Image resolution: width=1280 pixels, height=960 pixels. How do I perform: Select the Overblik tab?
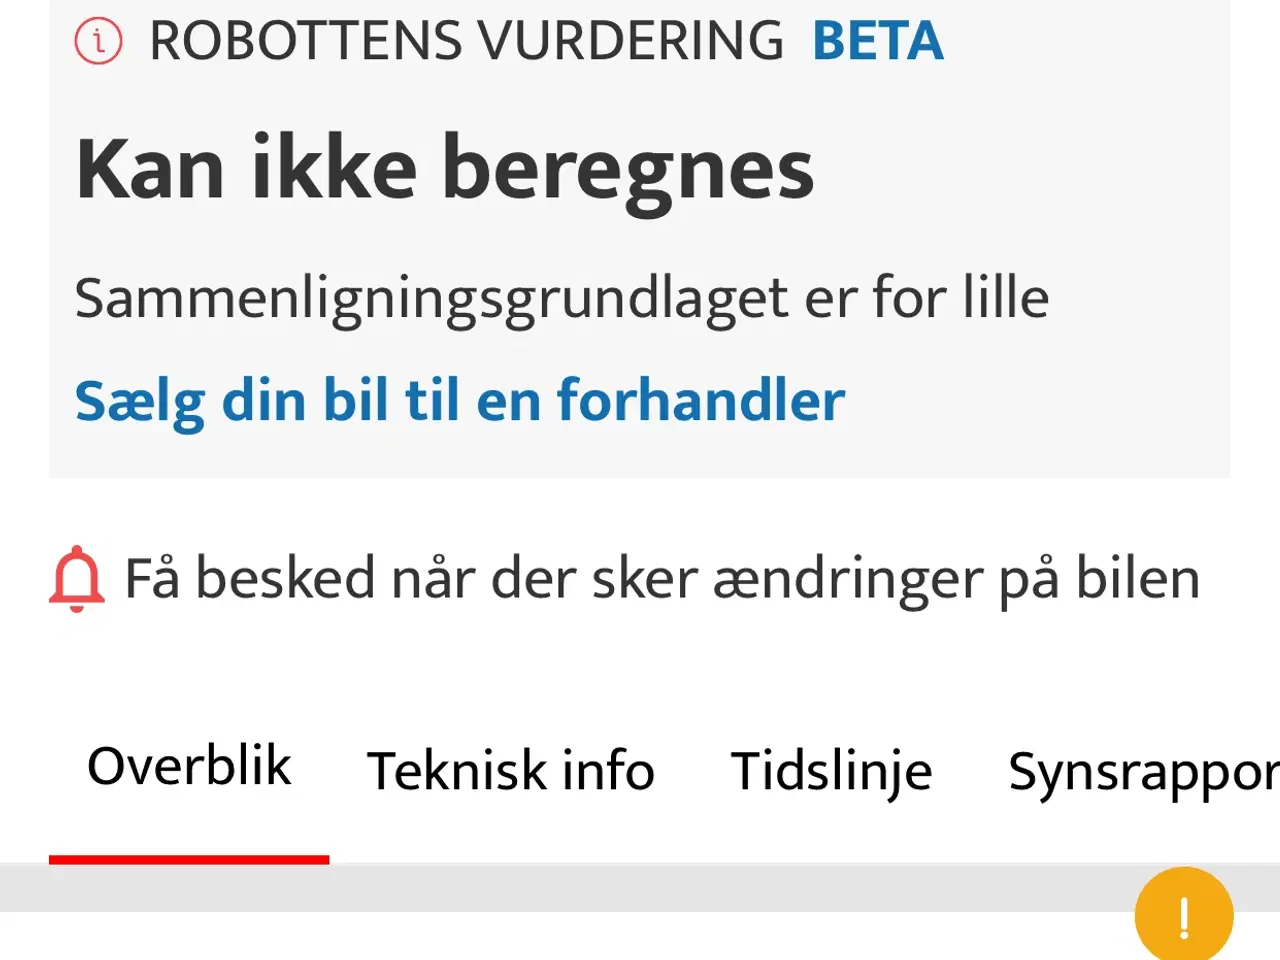(x=189, y=768)
